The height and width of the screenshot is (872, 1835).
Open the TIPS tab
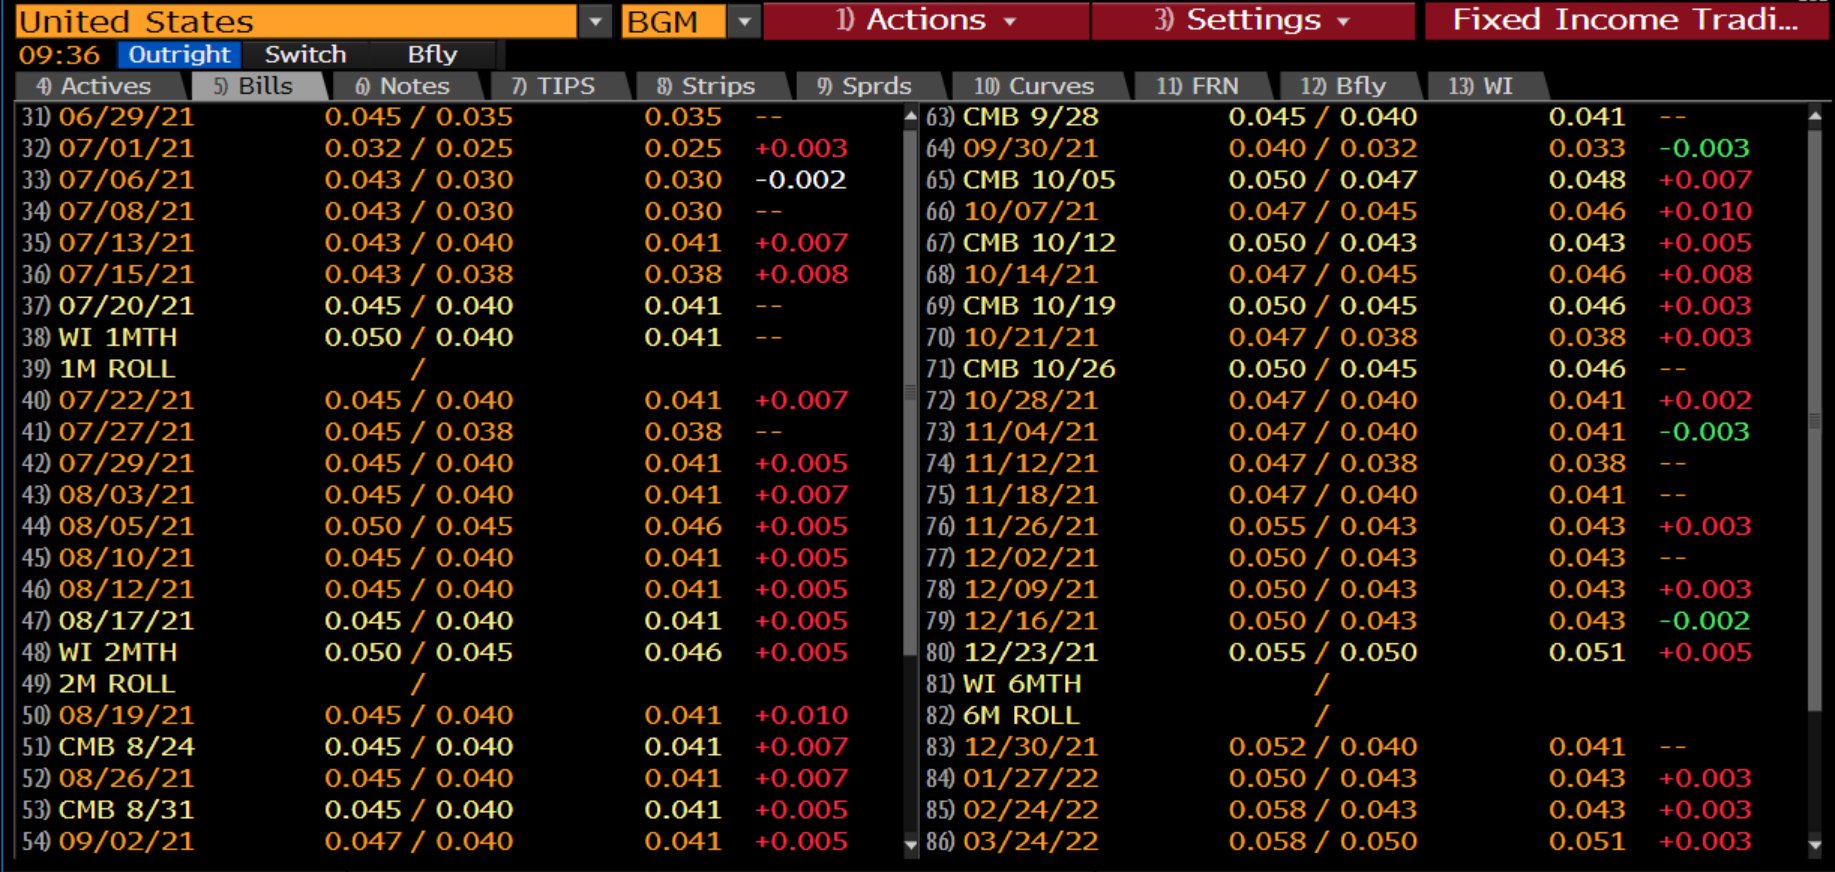[x=554, y=87]
